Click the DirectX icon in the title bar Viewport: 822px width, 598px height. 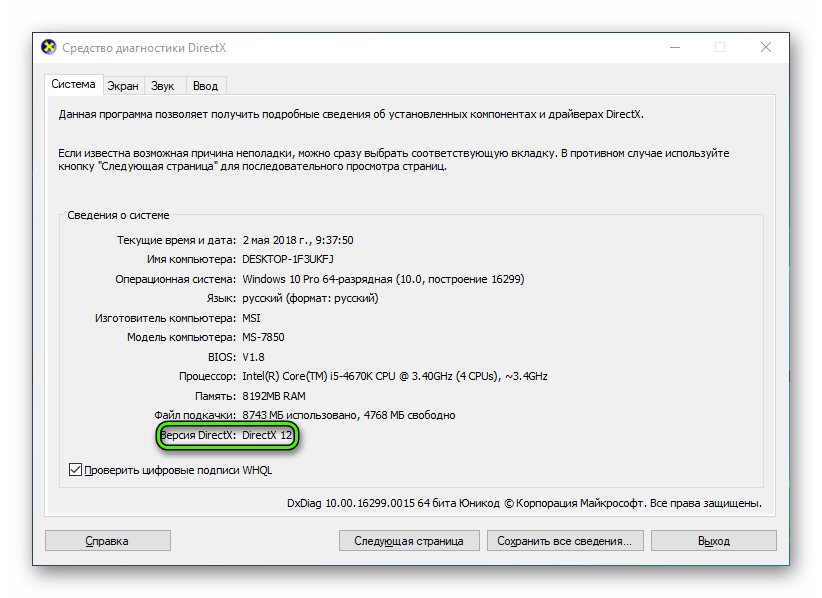(49, 47)
